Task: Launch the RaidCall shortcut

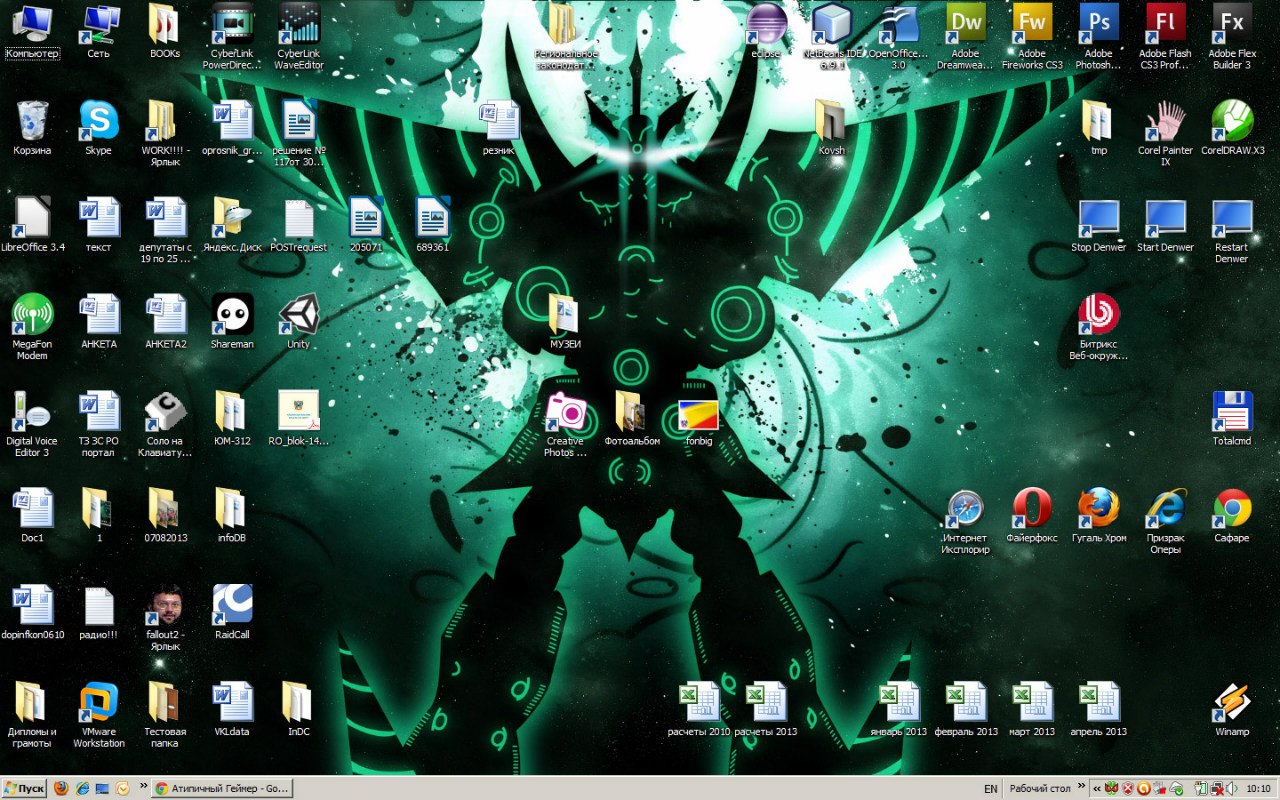Action: coord(232,612)
